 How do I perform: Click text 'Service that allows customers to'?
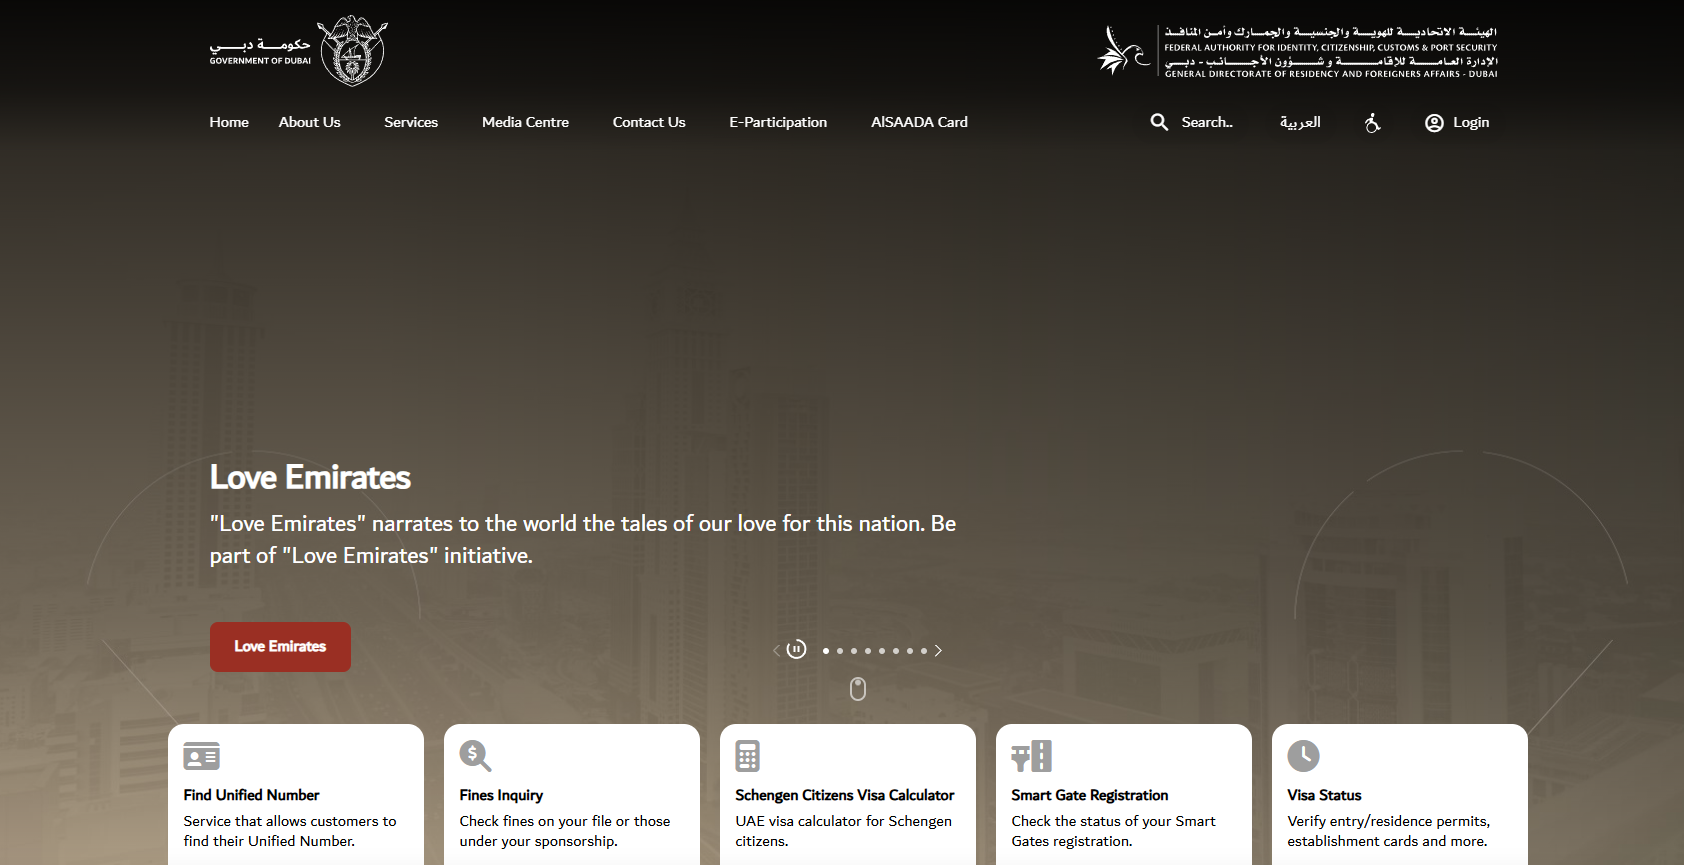(x=290, y=821)
